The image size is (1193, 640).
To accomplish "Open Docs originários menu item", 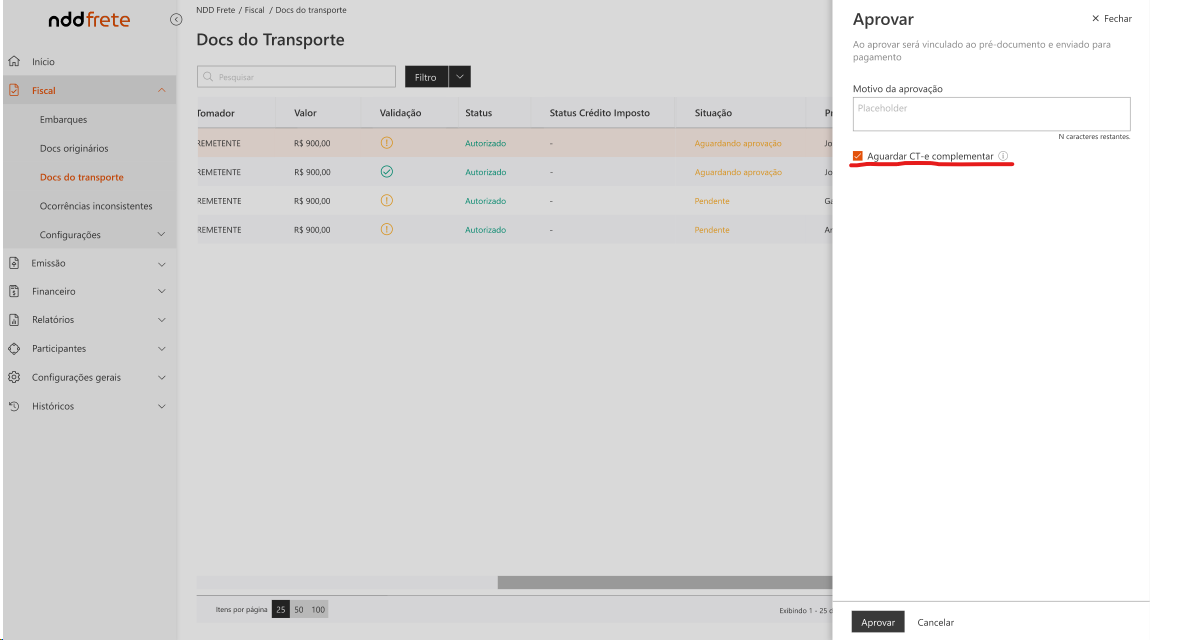I will 74,149.
